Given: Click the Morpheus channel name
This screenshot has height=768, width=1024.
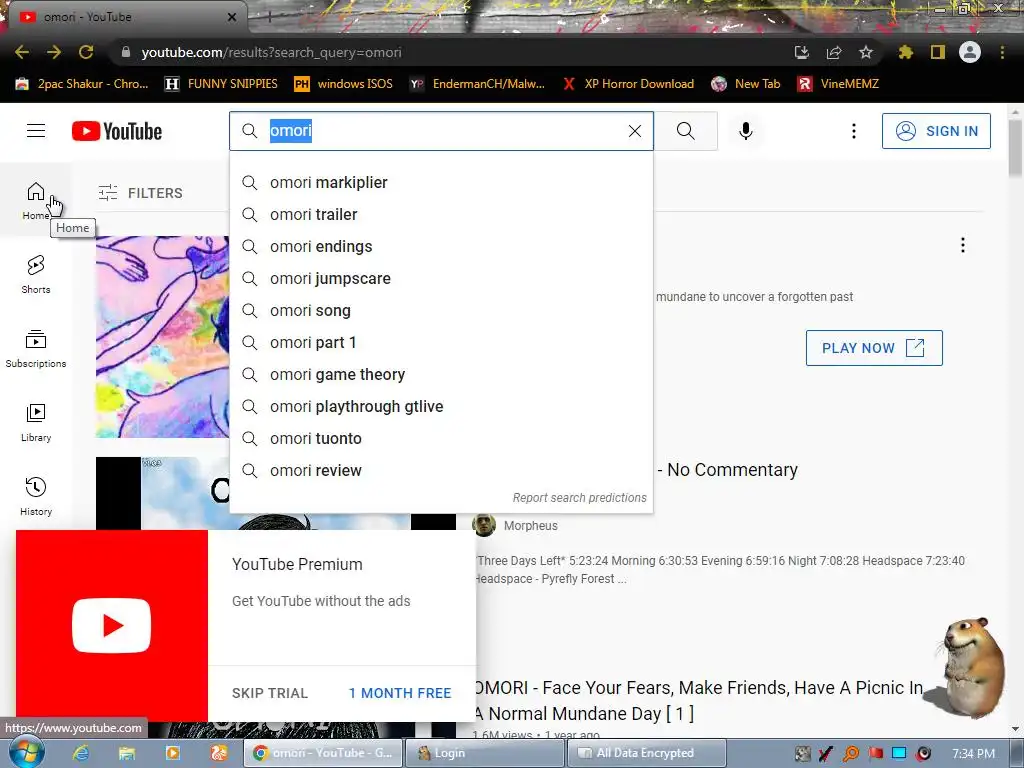Looking at the screenshot, I should [x=530, y=526].
